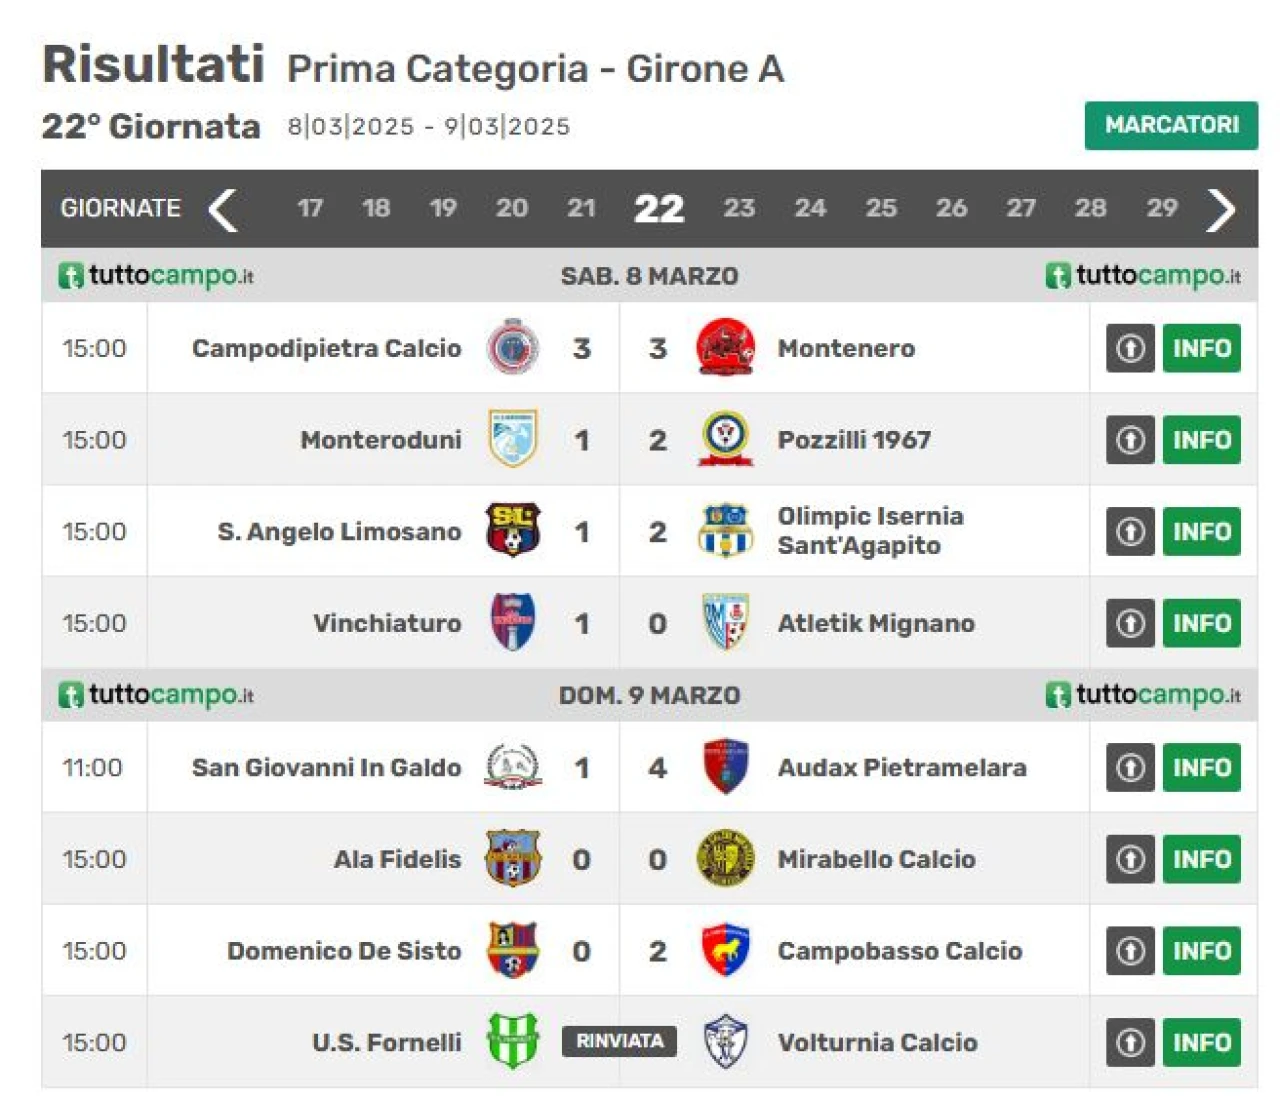This screenshot has width=1280, height=1100.
Task: Click the U.S. Fornelli green striped crest
Action: click(513, 1041)
